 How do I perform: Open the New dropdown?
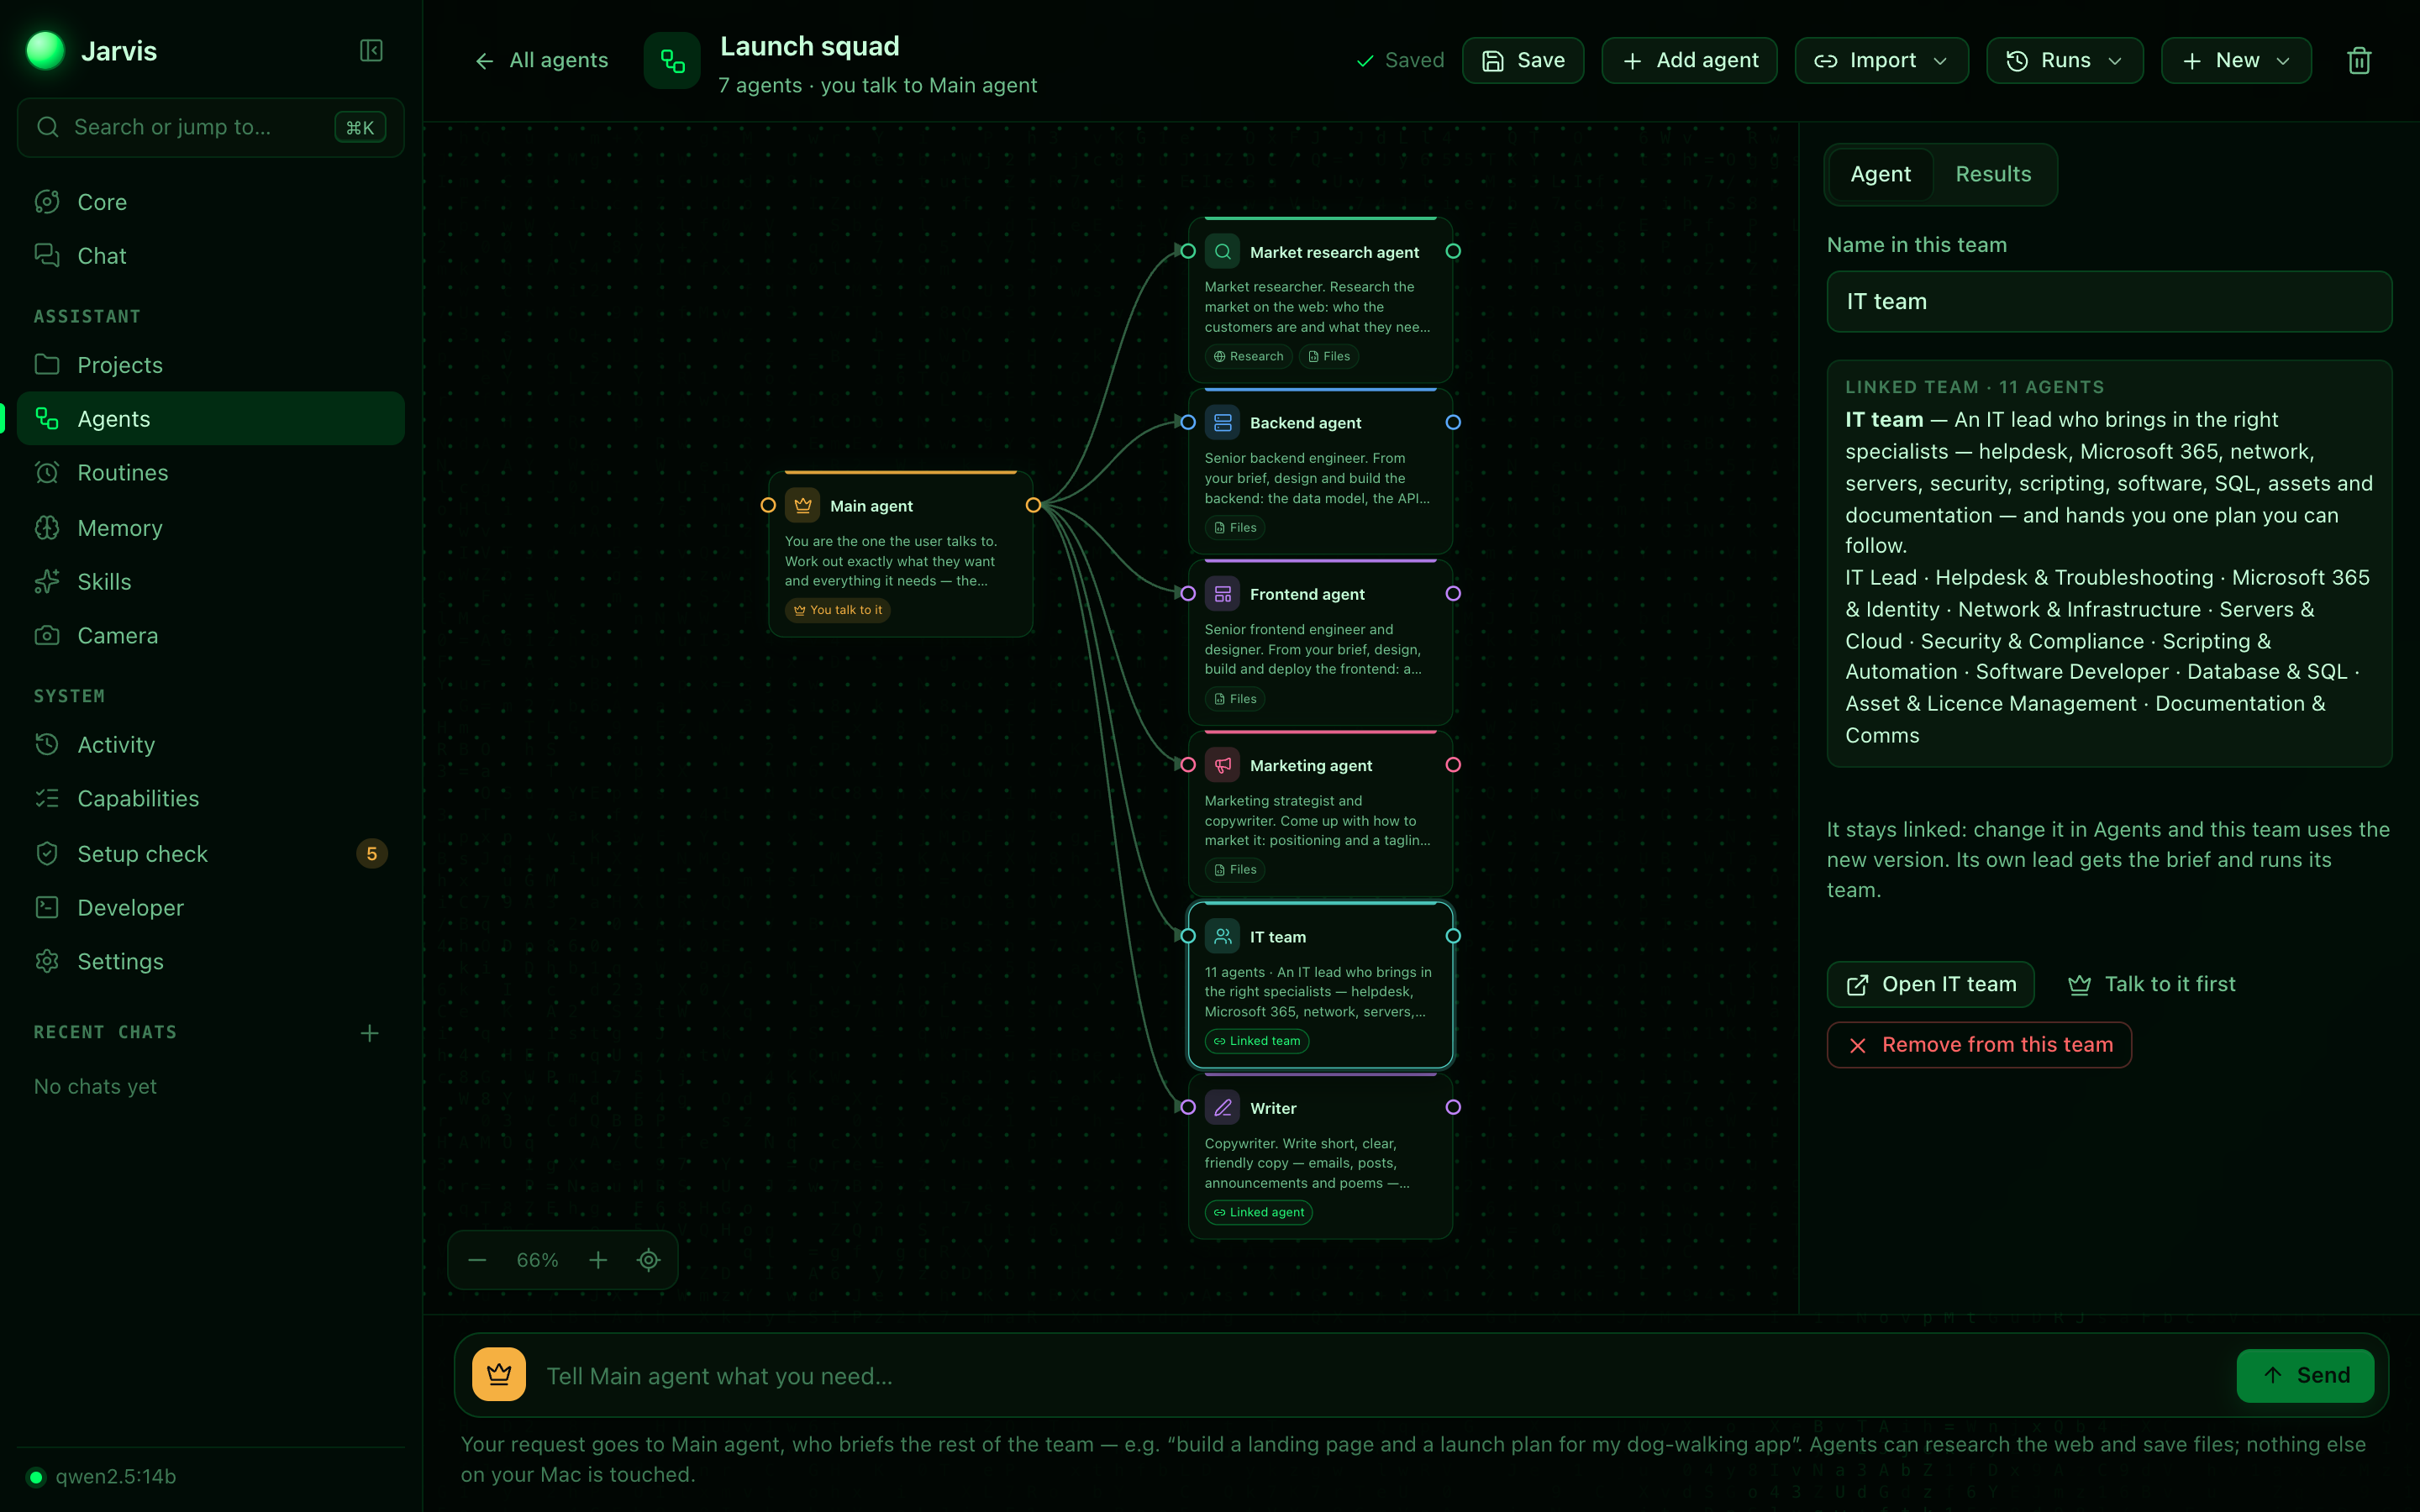click(x=2236, y=61)
